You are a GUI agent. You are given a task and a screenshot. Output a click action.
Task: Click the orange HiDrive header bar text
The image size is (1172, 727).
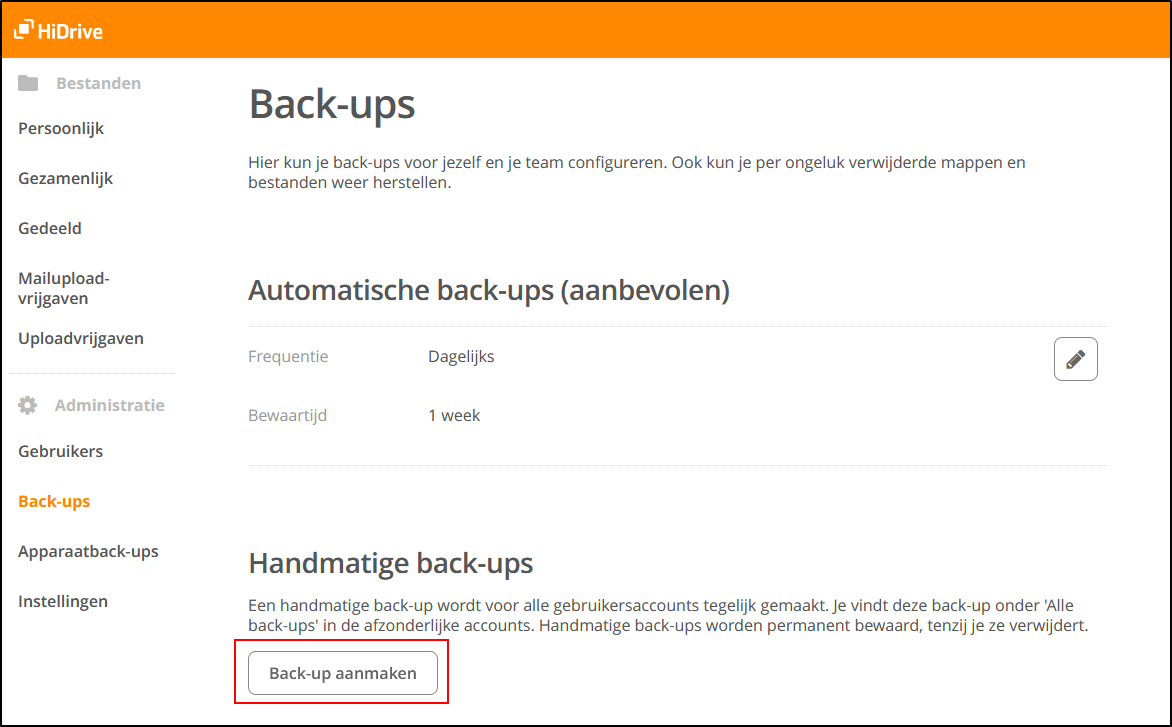[x=71, y=31]
